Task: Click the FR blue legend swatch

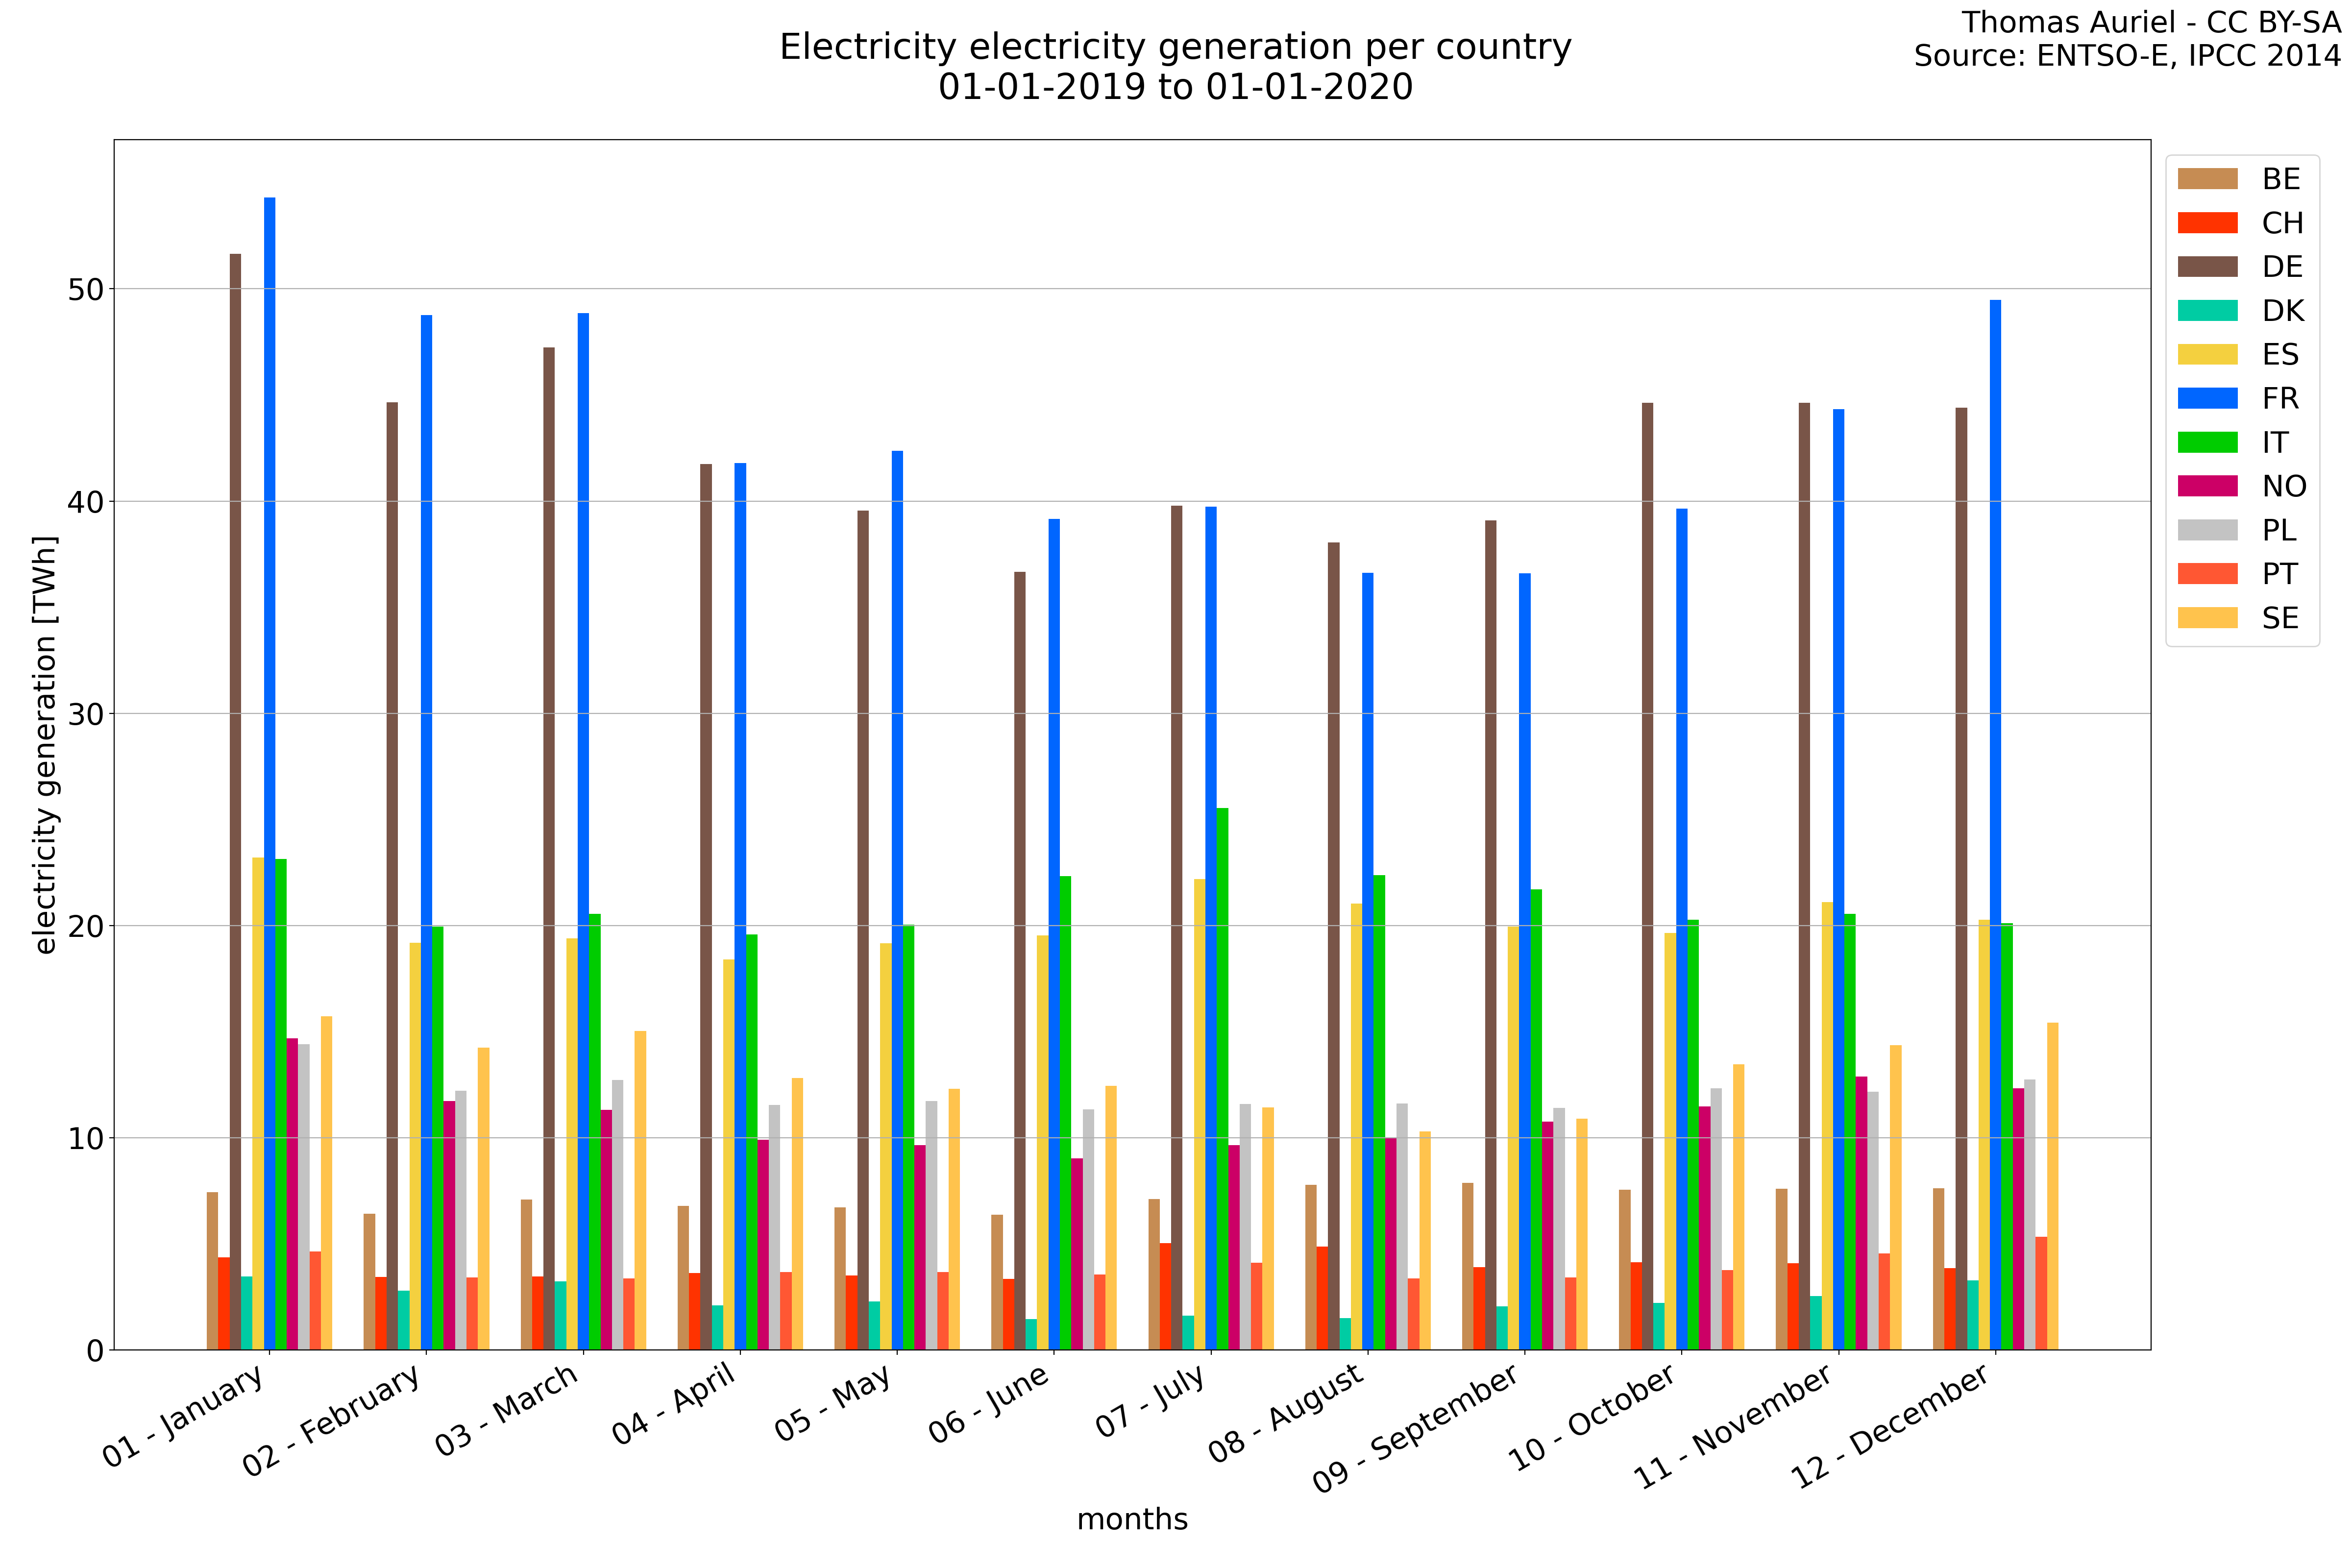Action: pos(2207,399)
